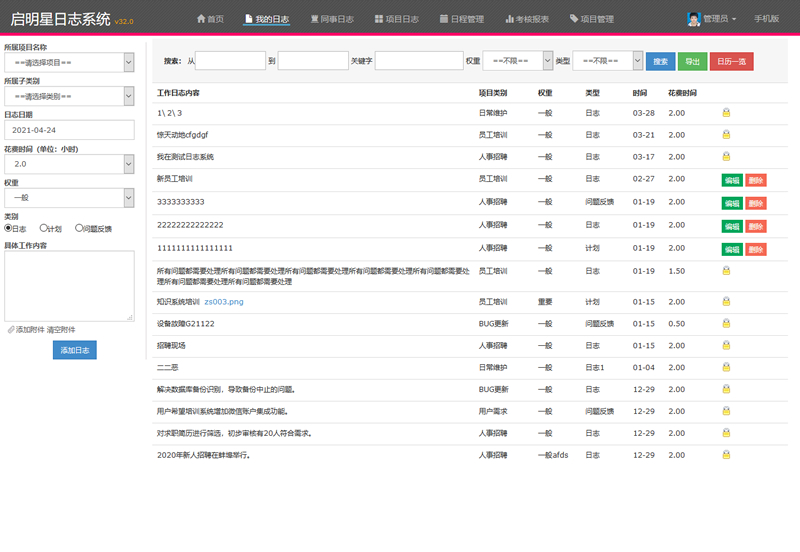Select the 计划 radio option

tap(43, 228)
